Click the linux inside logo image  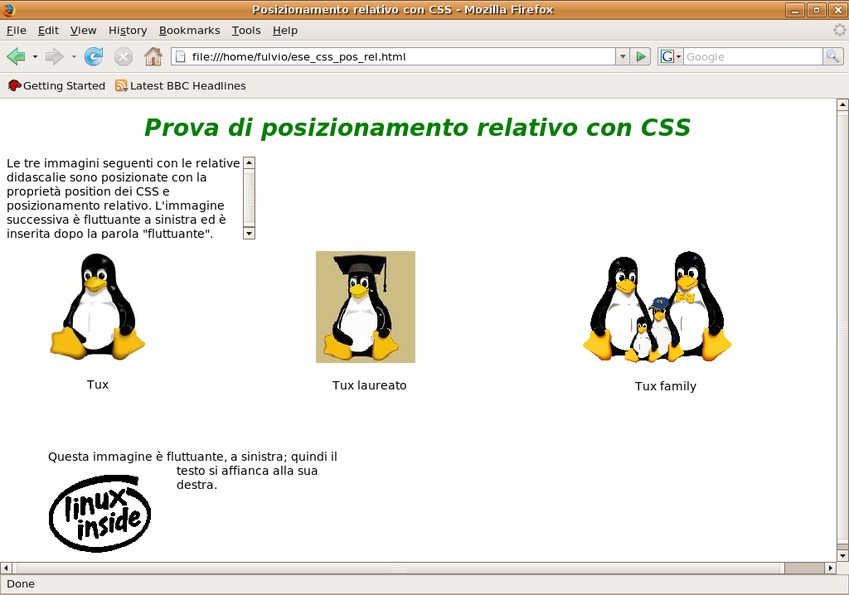tap(100, 513)
